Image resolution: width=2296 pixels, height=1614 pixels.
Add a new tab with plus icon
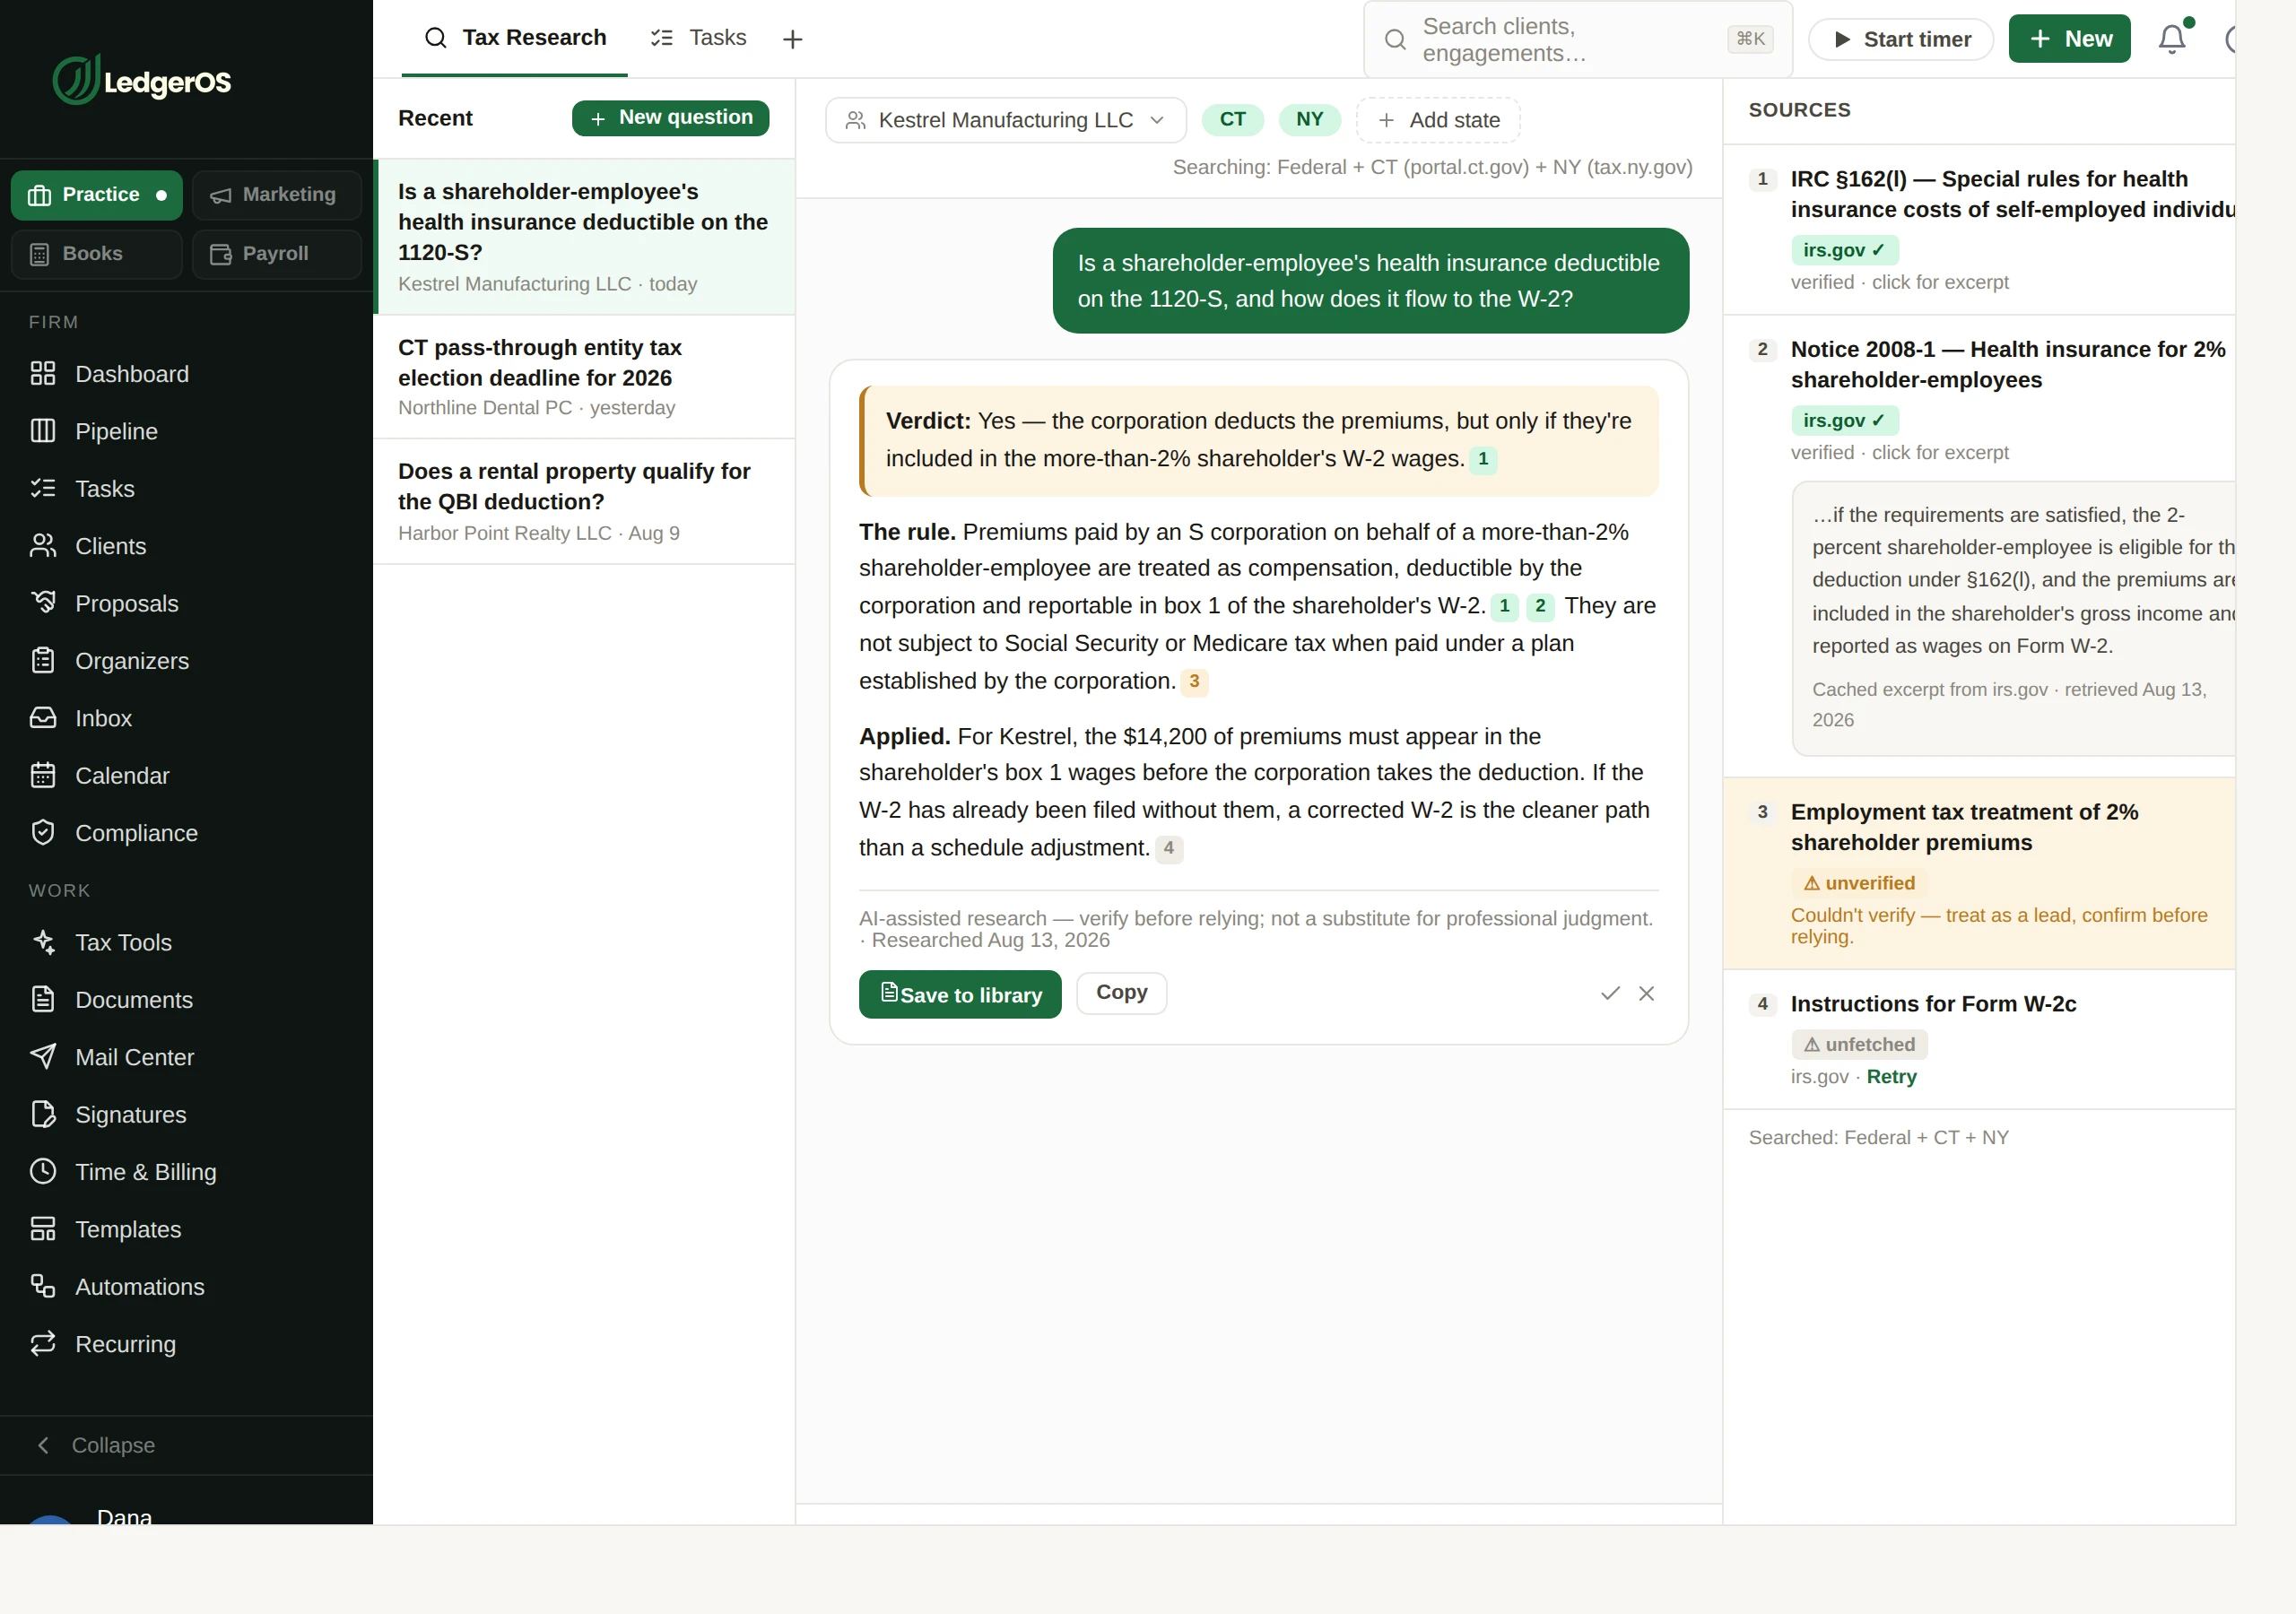(x=793, y=39)
